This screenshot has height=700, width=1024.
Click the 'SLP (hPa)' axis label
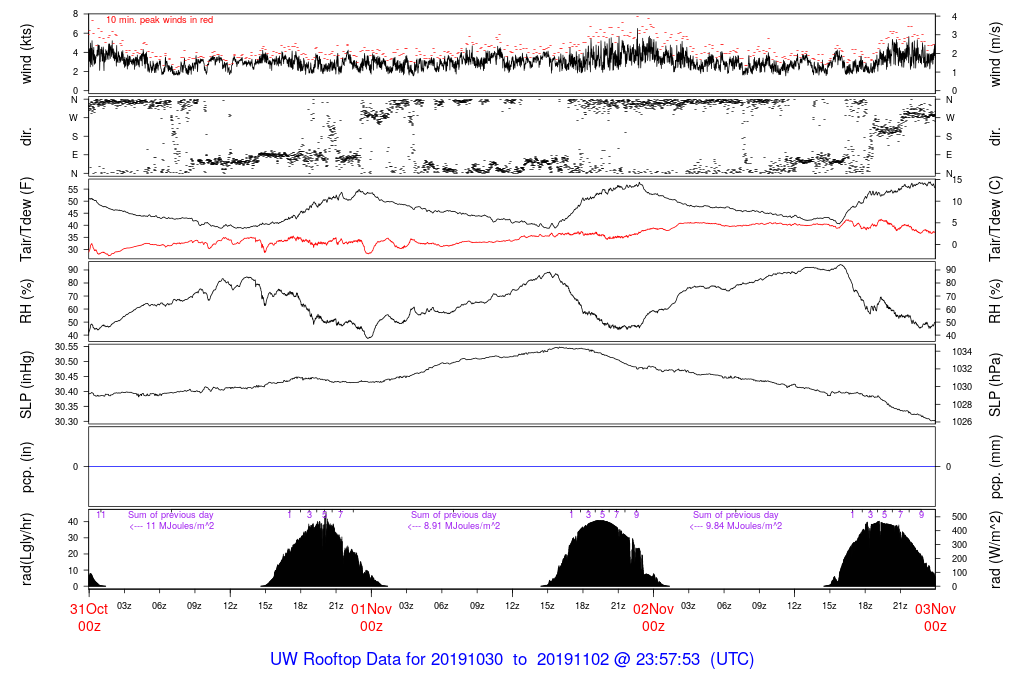996,384
